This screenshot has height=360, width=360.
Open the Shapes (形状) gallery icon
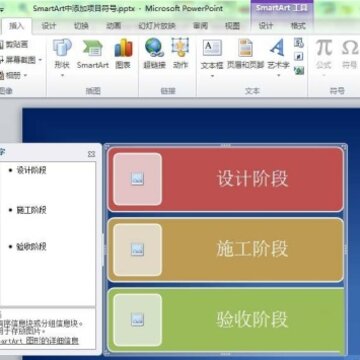tap(62, 48)
